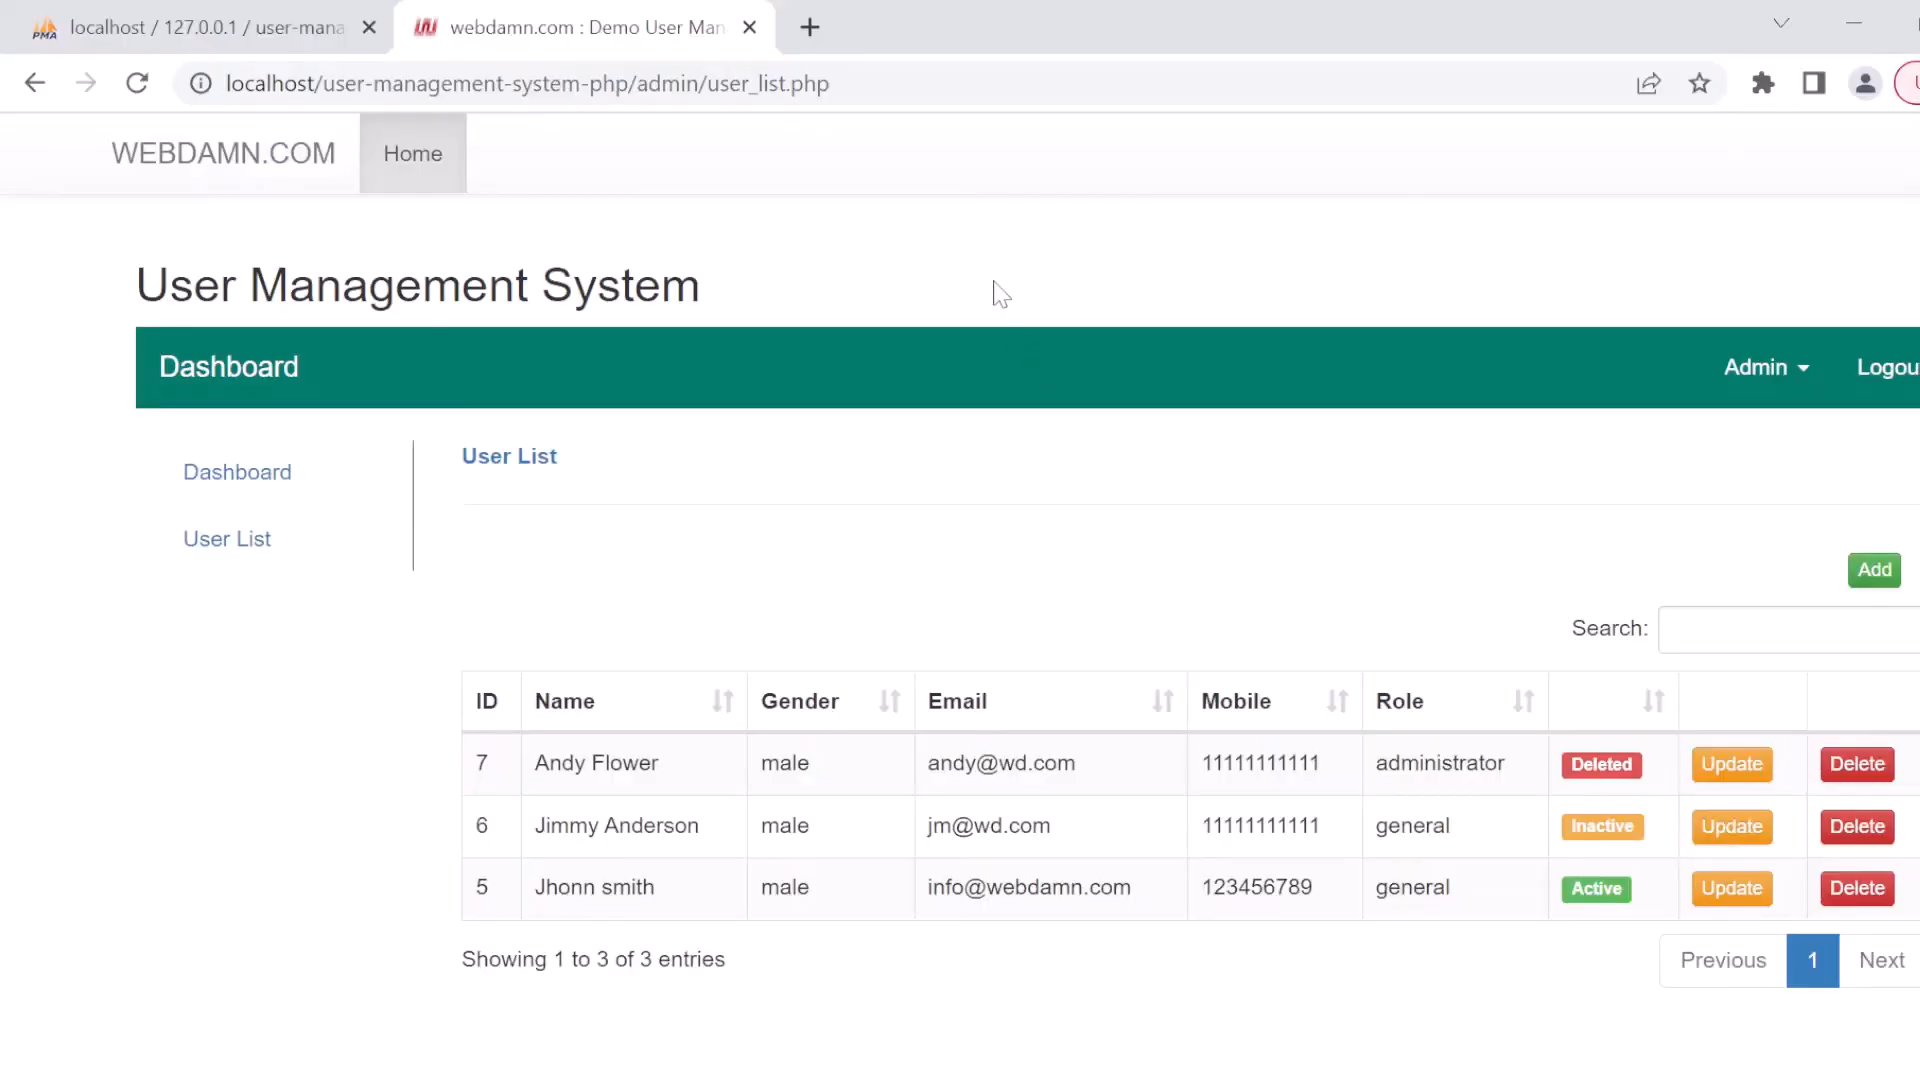
Task: Expand the Admin dropdown menu
Action: tap(1766, 367)
